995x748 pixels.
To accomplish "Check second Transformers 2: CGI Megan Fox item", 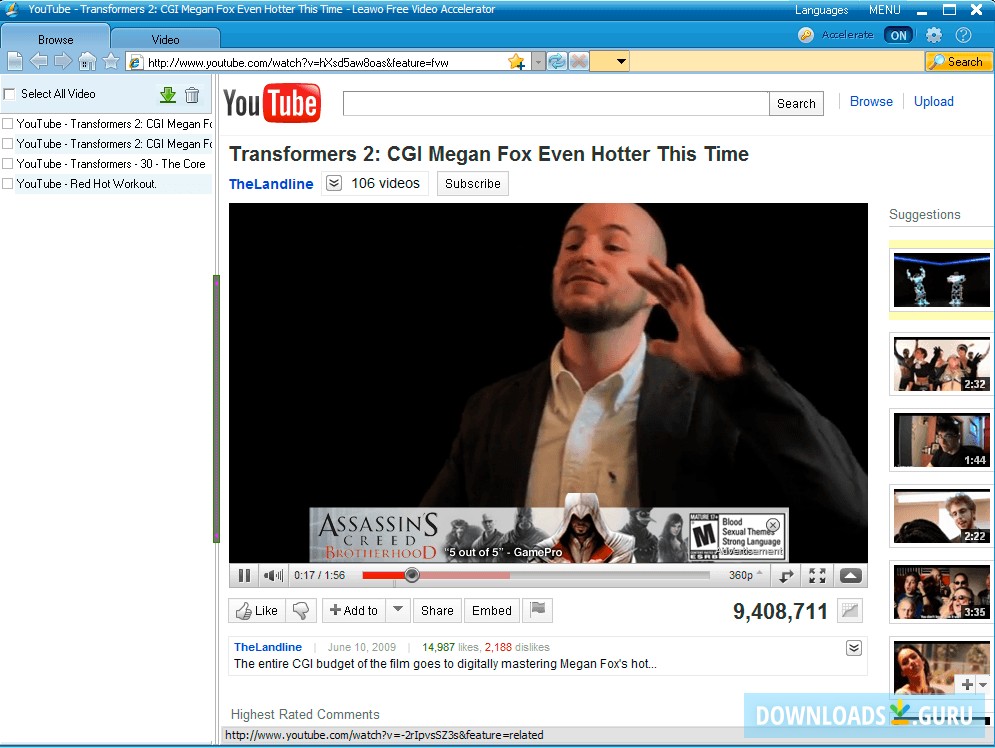I will (8, 143).
